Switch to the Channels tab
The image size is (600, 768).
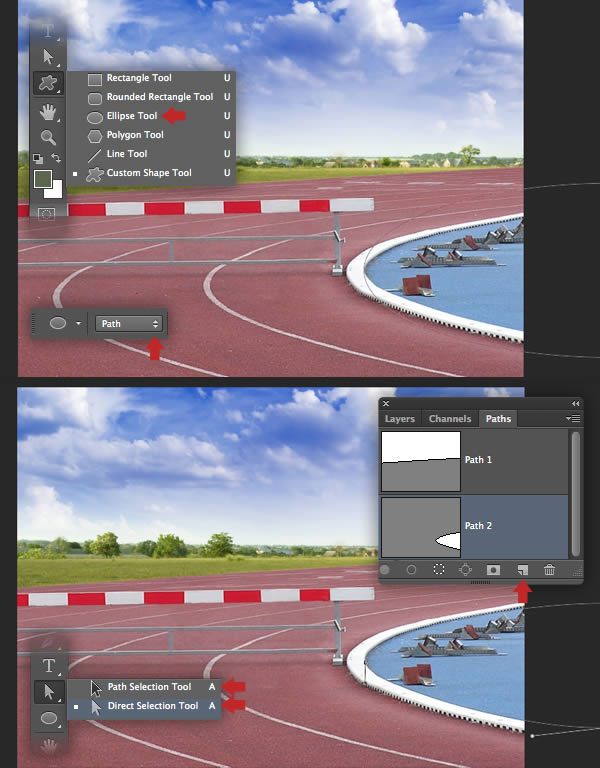coord(450,419)
